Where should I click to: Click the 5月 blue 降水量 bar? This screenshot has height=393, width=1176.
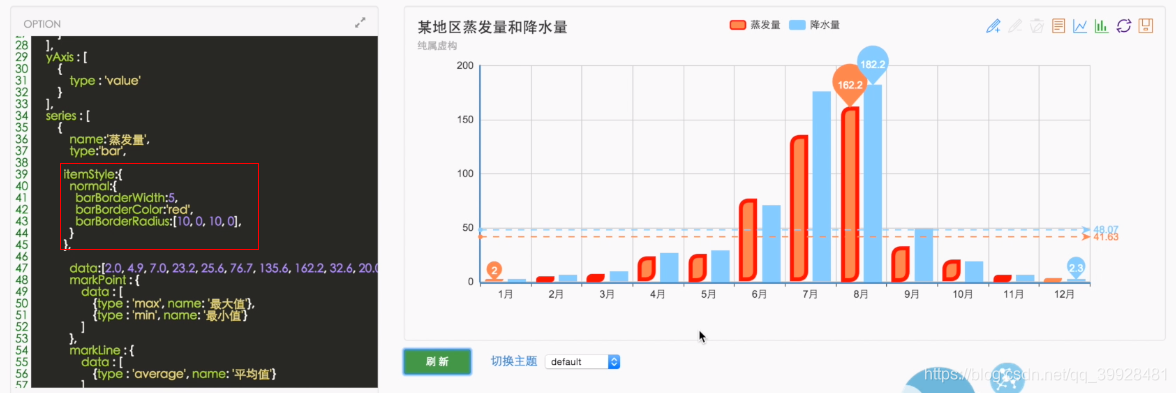[720, 266]
